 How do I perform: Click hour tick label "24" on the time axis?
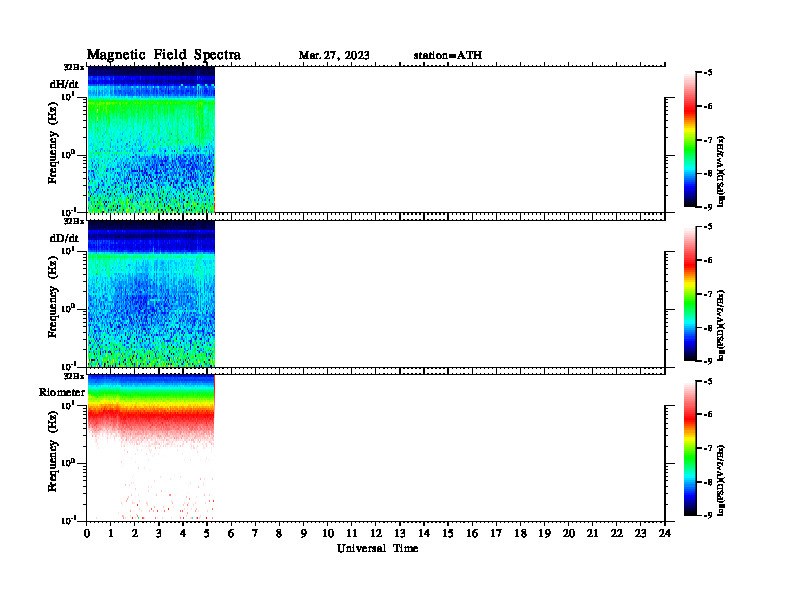(x=665, y=533)
